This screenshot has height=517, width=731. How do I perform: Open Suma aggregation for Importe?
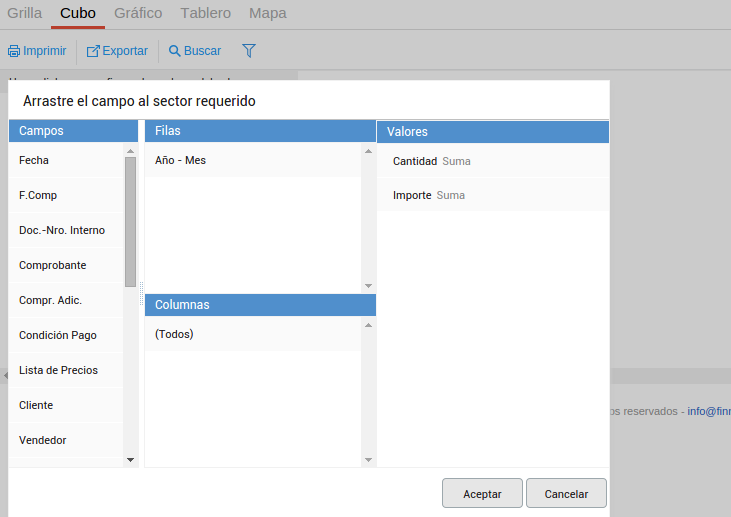click(x=451, y=196)
